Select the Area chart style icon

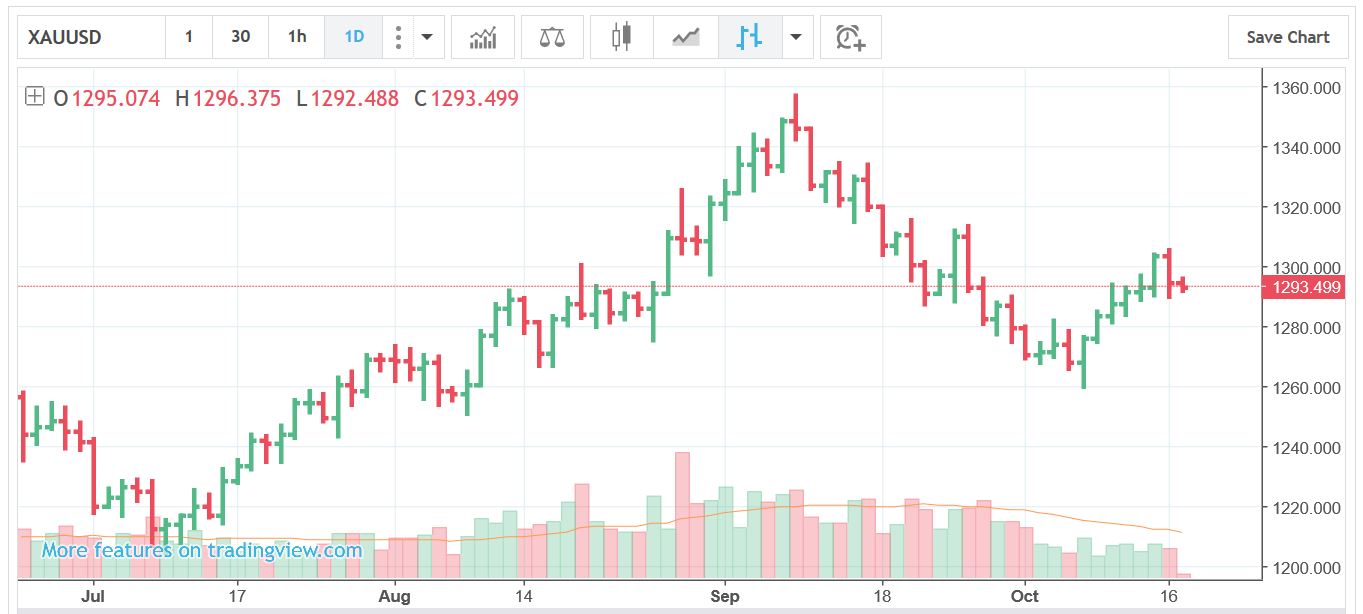[685, 38]
